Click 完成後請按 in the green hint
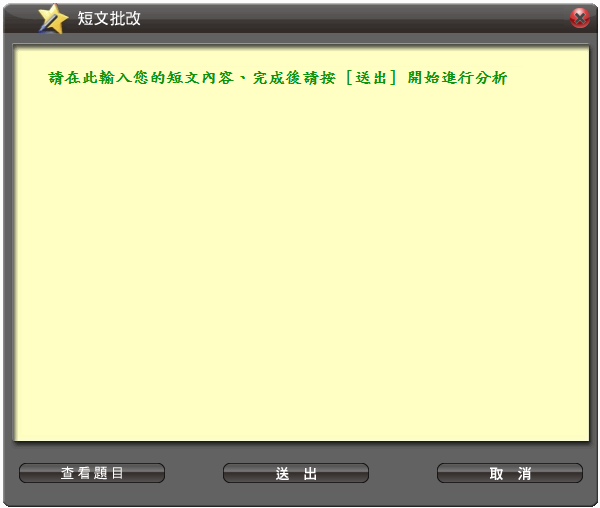The height and width of the screenshot is (508, 600). 294,78
